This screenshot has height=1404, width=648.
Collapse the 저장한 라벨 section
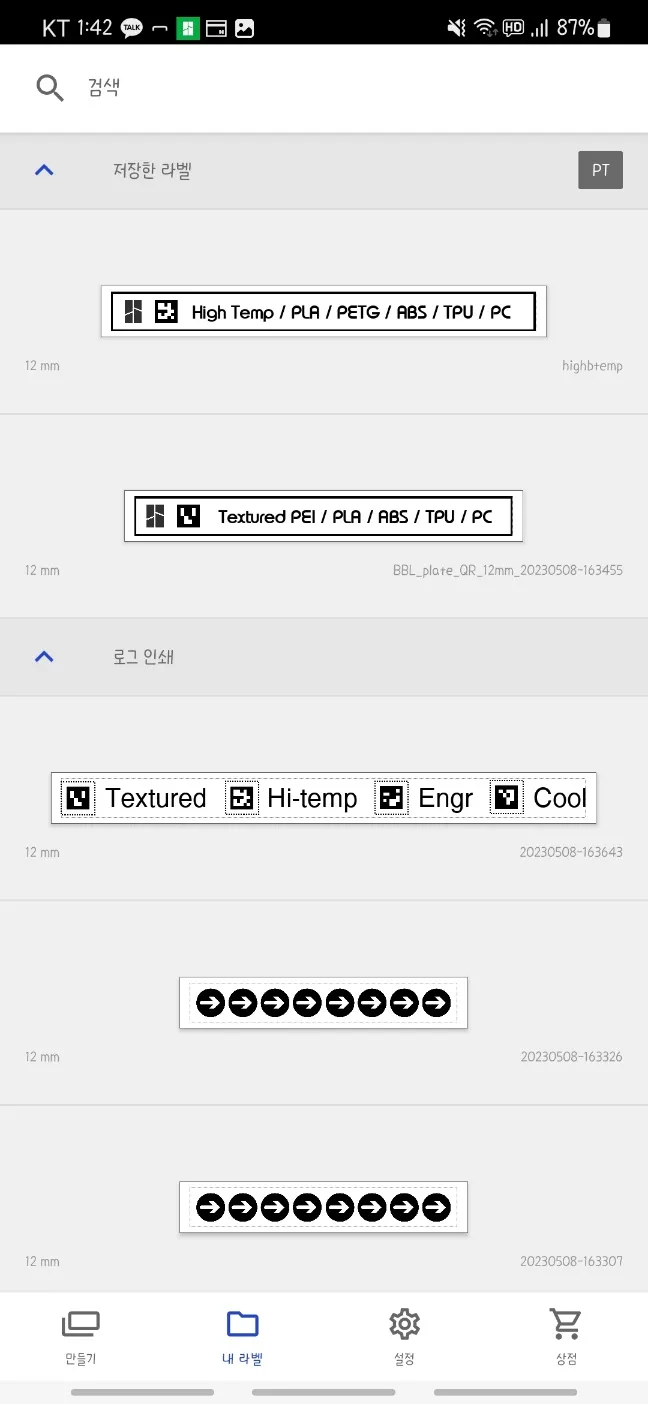tap(44, 170)
